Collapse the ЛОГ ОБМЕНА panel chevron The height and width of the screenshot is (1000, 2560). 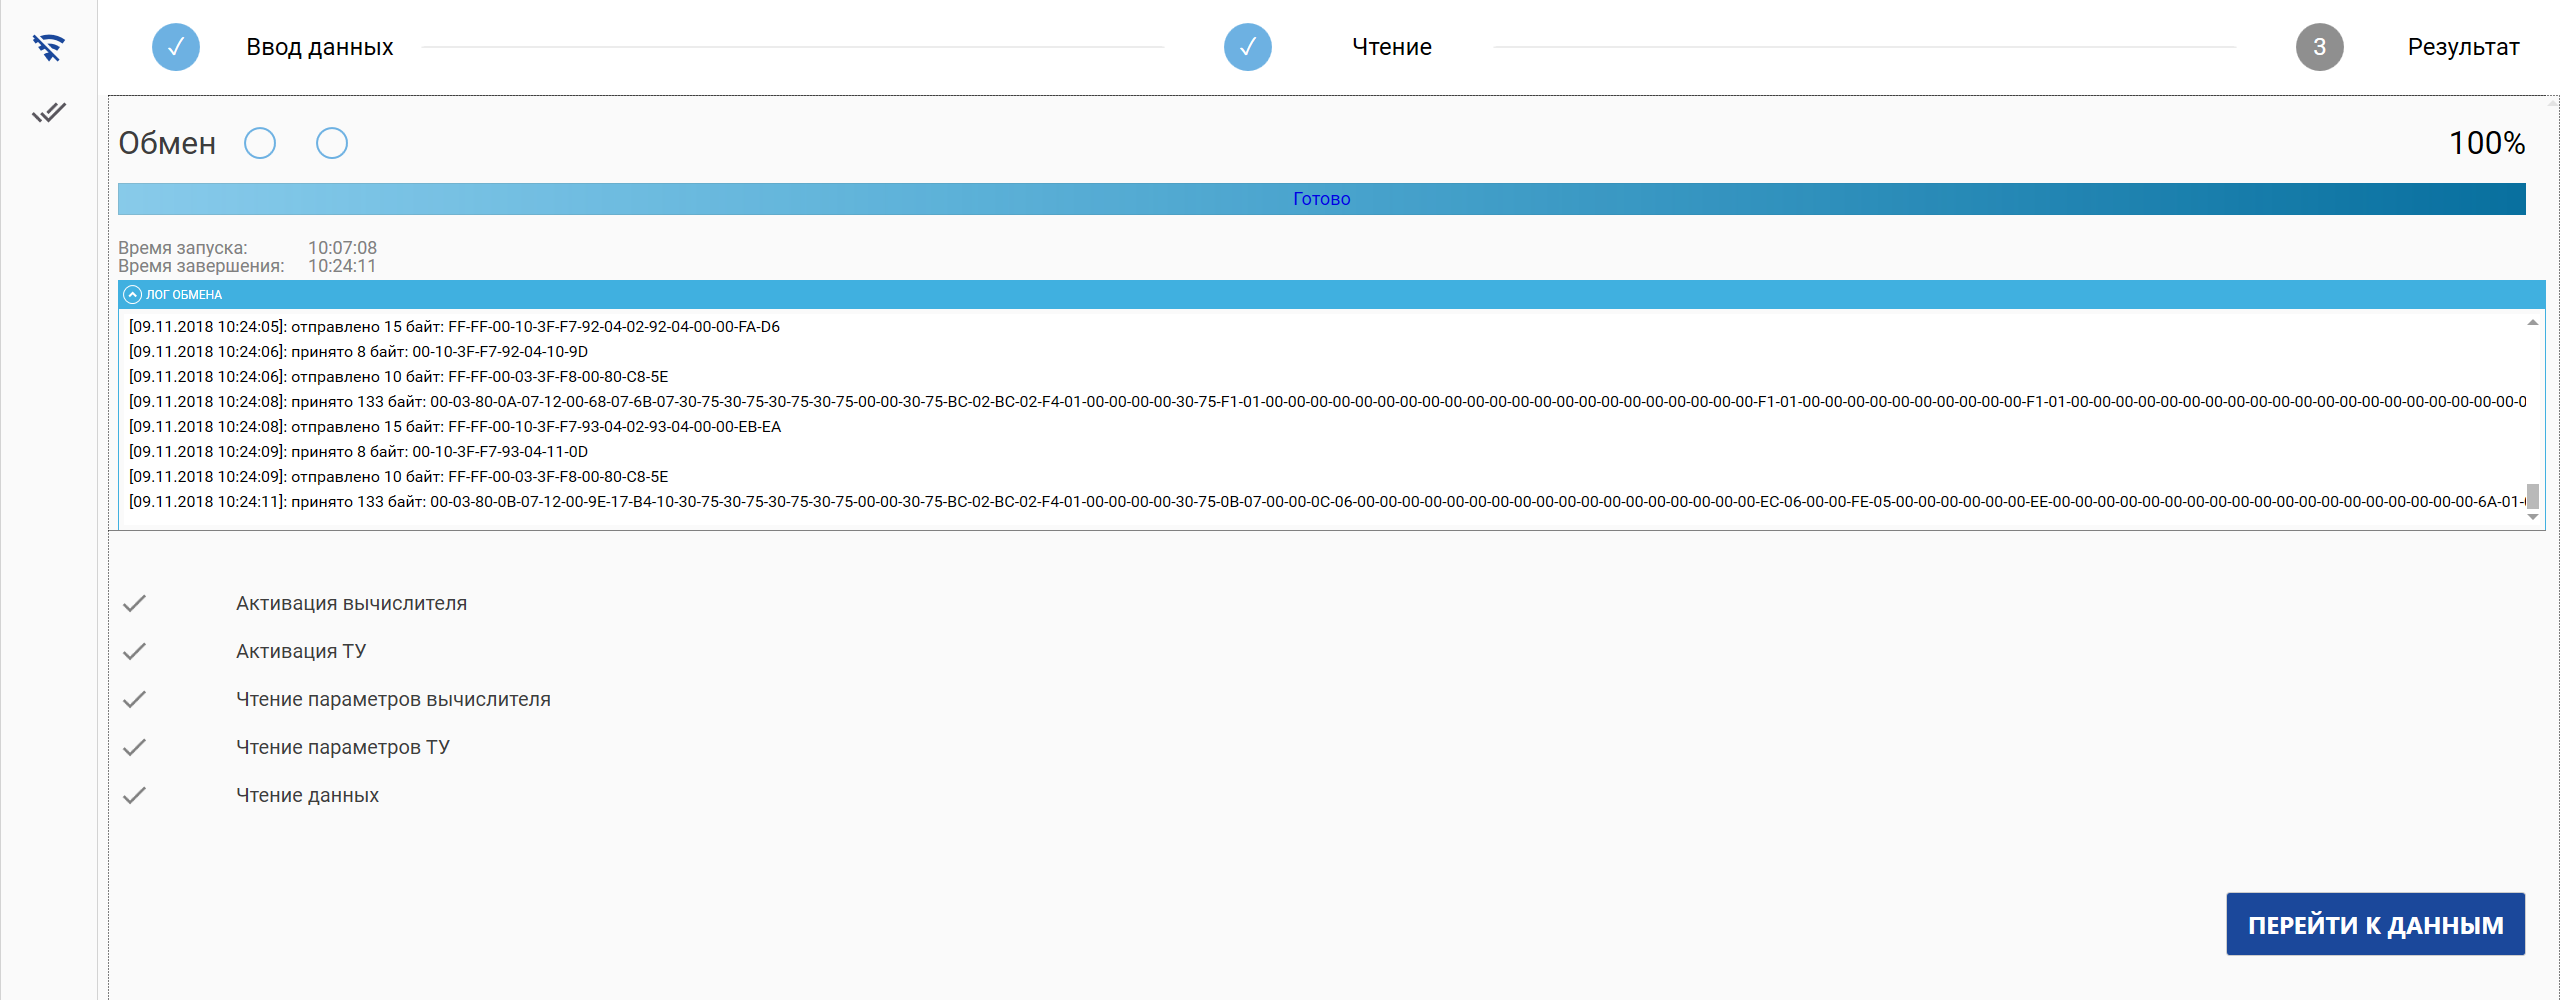pyautogui.click(x=132, y=294)
